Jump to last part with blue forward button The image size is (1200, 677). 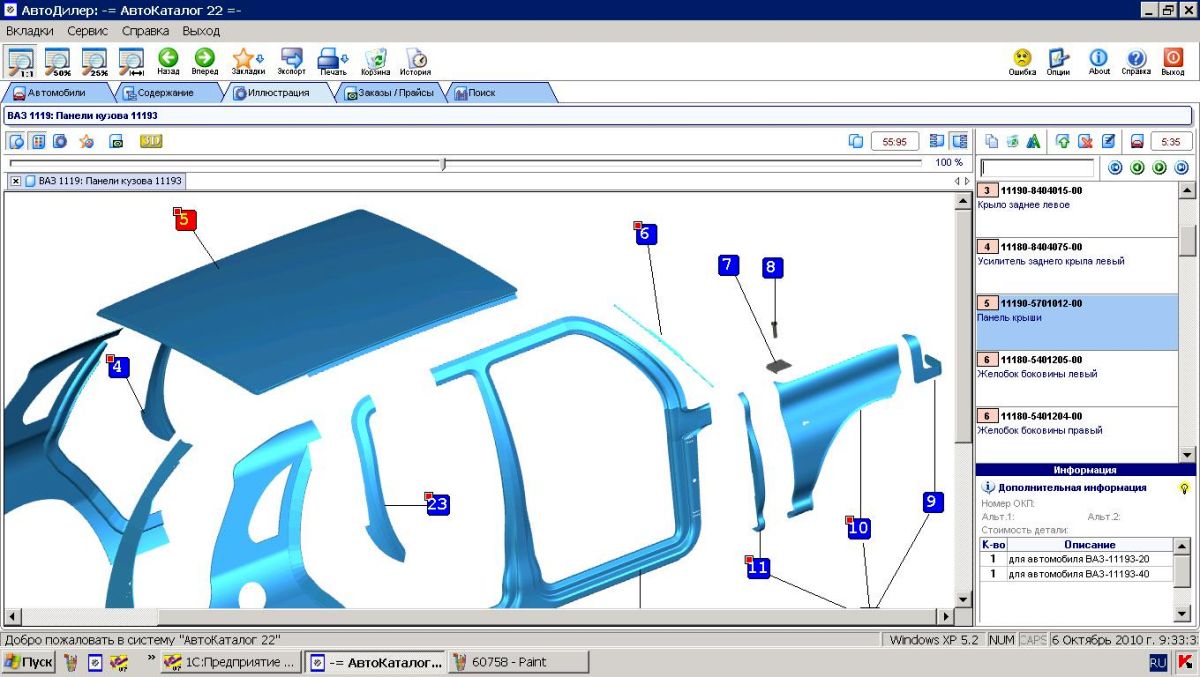coord(1181,168)
